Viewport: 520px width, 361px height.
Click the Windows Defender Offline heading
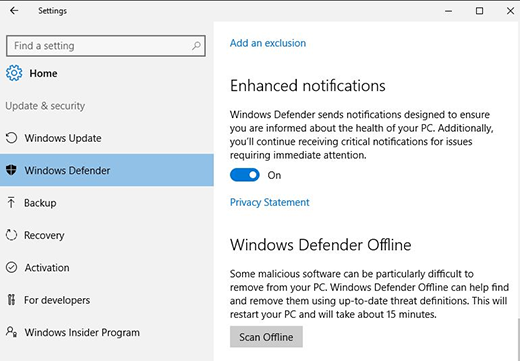pyautogui.click(x=320, y=245)
